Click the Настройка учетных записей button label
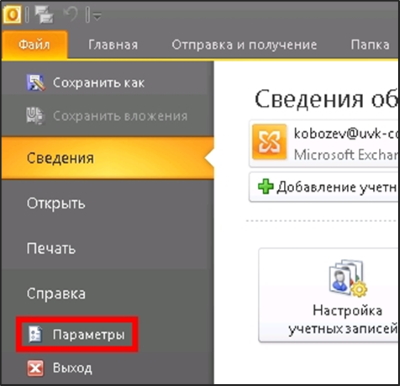 (343, 319)
